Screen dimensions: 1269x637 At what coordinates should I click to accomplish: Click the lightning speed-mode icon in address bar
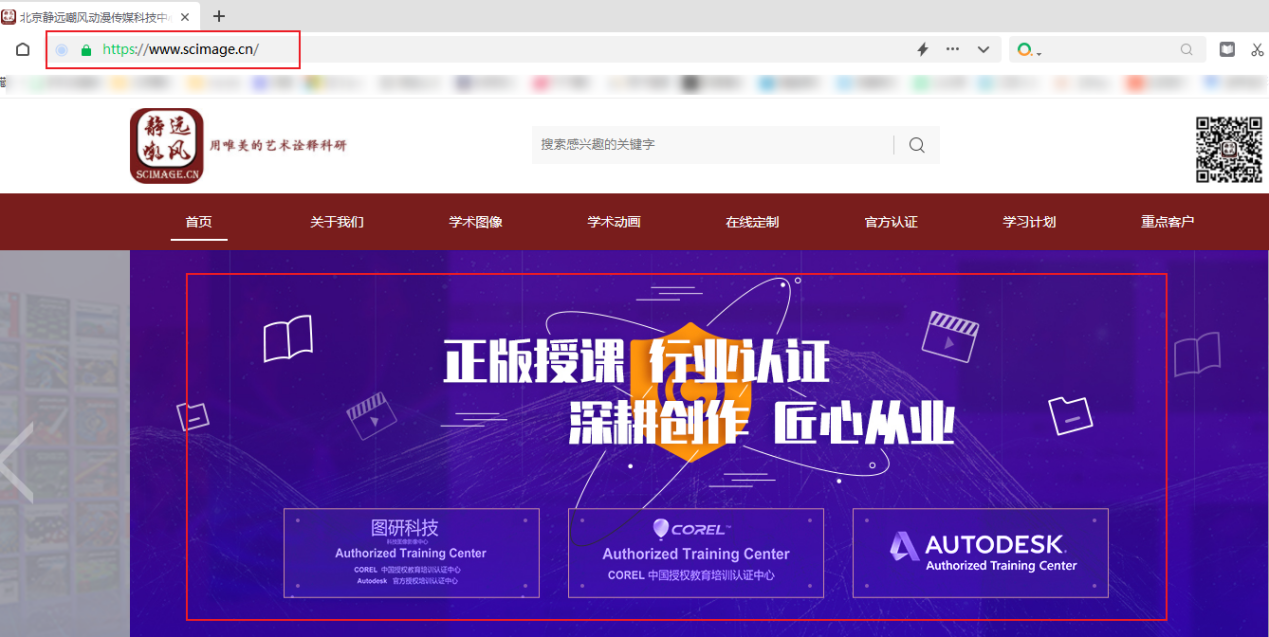[923, 49]
